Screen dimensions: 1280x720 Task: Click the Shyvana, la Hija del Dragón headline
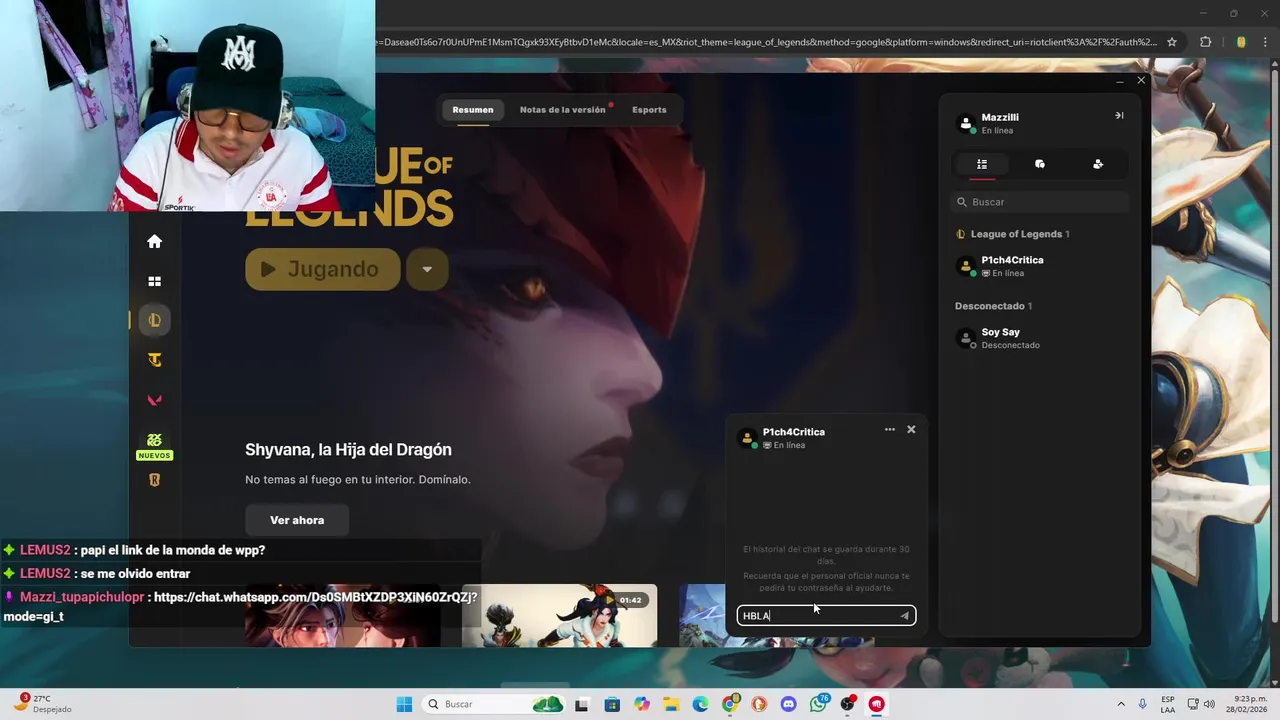coord(348,450)
